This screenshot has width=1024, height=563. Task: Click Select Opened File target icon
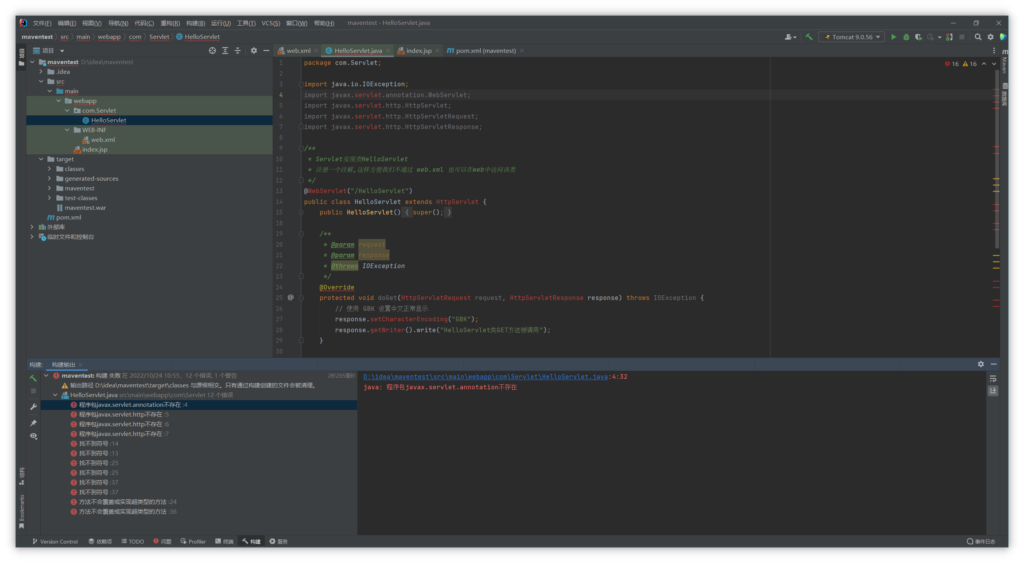tap(212, 50)
